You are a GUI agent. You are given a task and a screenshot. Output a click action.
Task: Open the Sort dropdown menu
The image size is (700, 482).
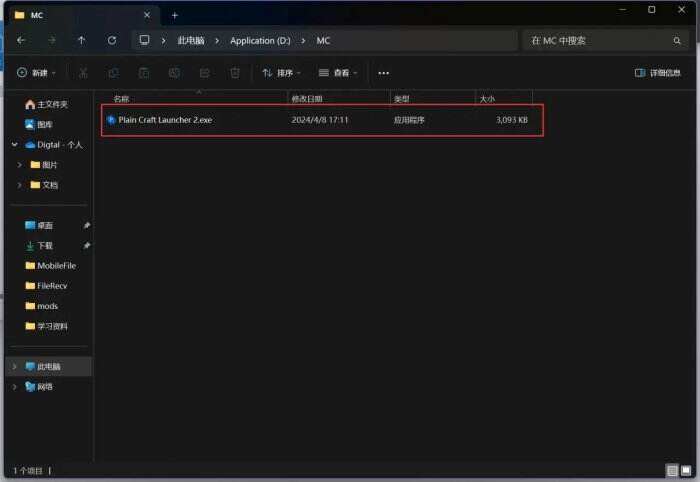[282, 73]
